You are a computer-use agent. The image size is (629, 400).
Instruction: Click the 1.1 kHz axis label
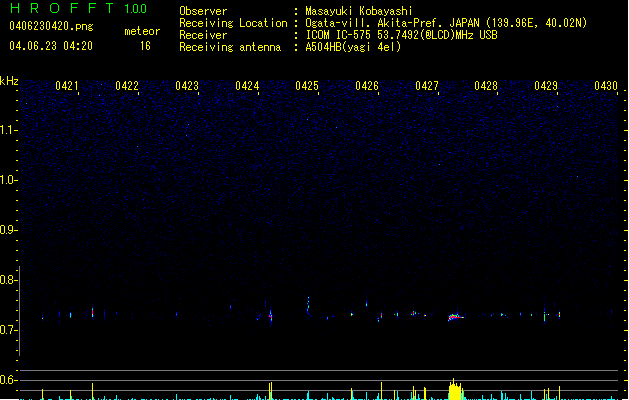(8, 130)
